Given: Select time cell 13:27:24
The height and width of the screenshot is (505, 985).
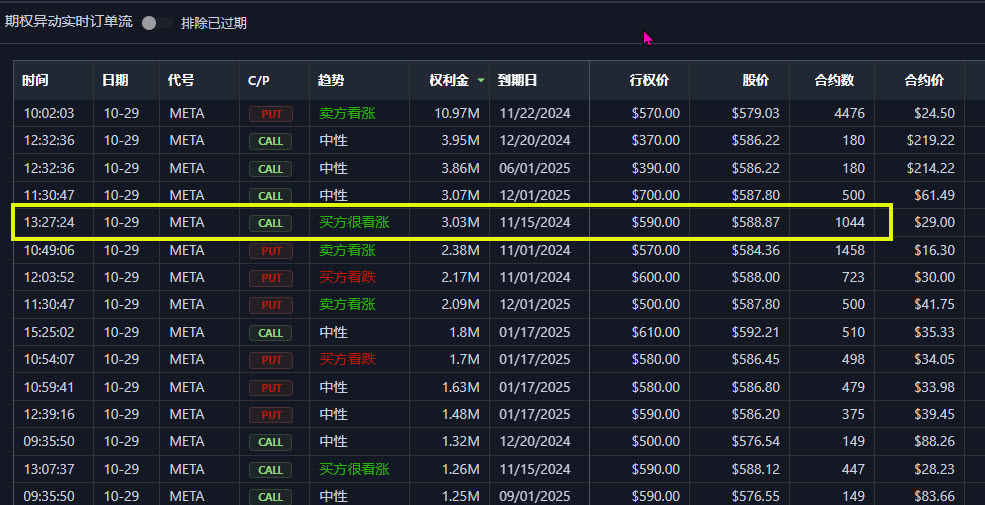Looking at the screenshot, I should pyautogui.click(x=49, y=222).
